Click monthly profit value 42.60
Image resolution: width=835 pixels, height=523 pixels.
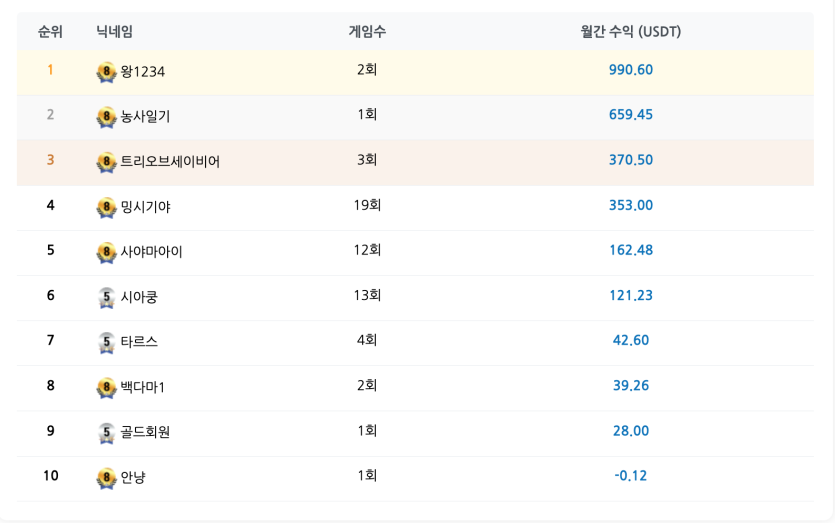[631, 340]
